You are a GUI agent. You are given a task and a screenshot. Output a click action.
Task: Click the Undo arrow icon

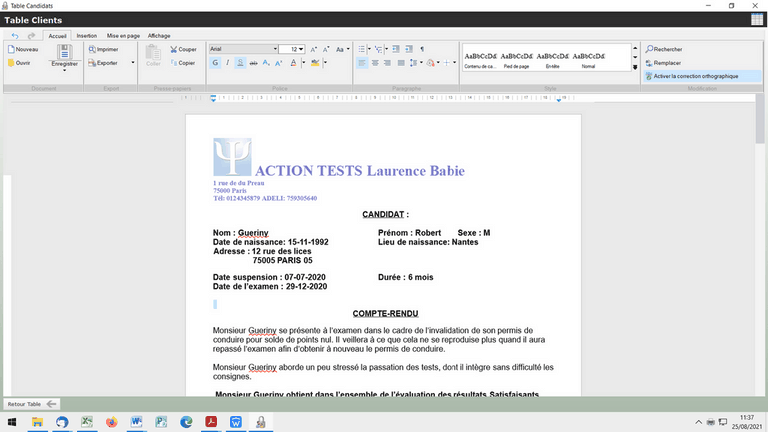pyautogui.click(x=15, y=36)
